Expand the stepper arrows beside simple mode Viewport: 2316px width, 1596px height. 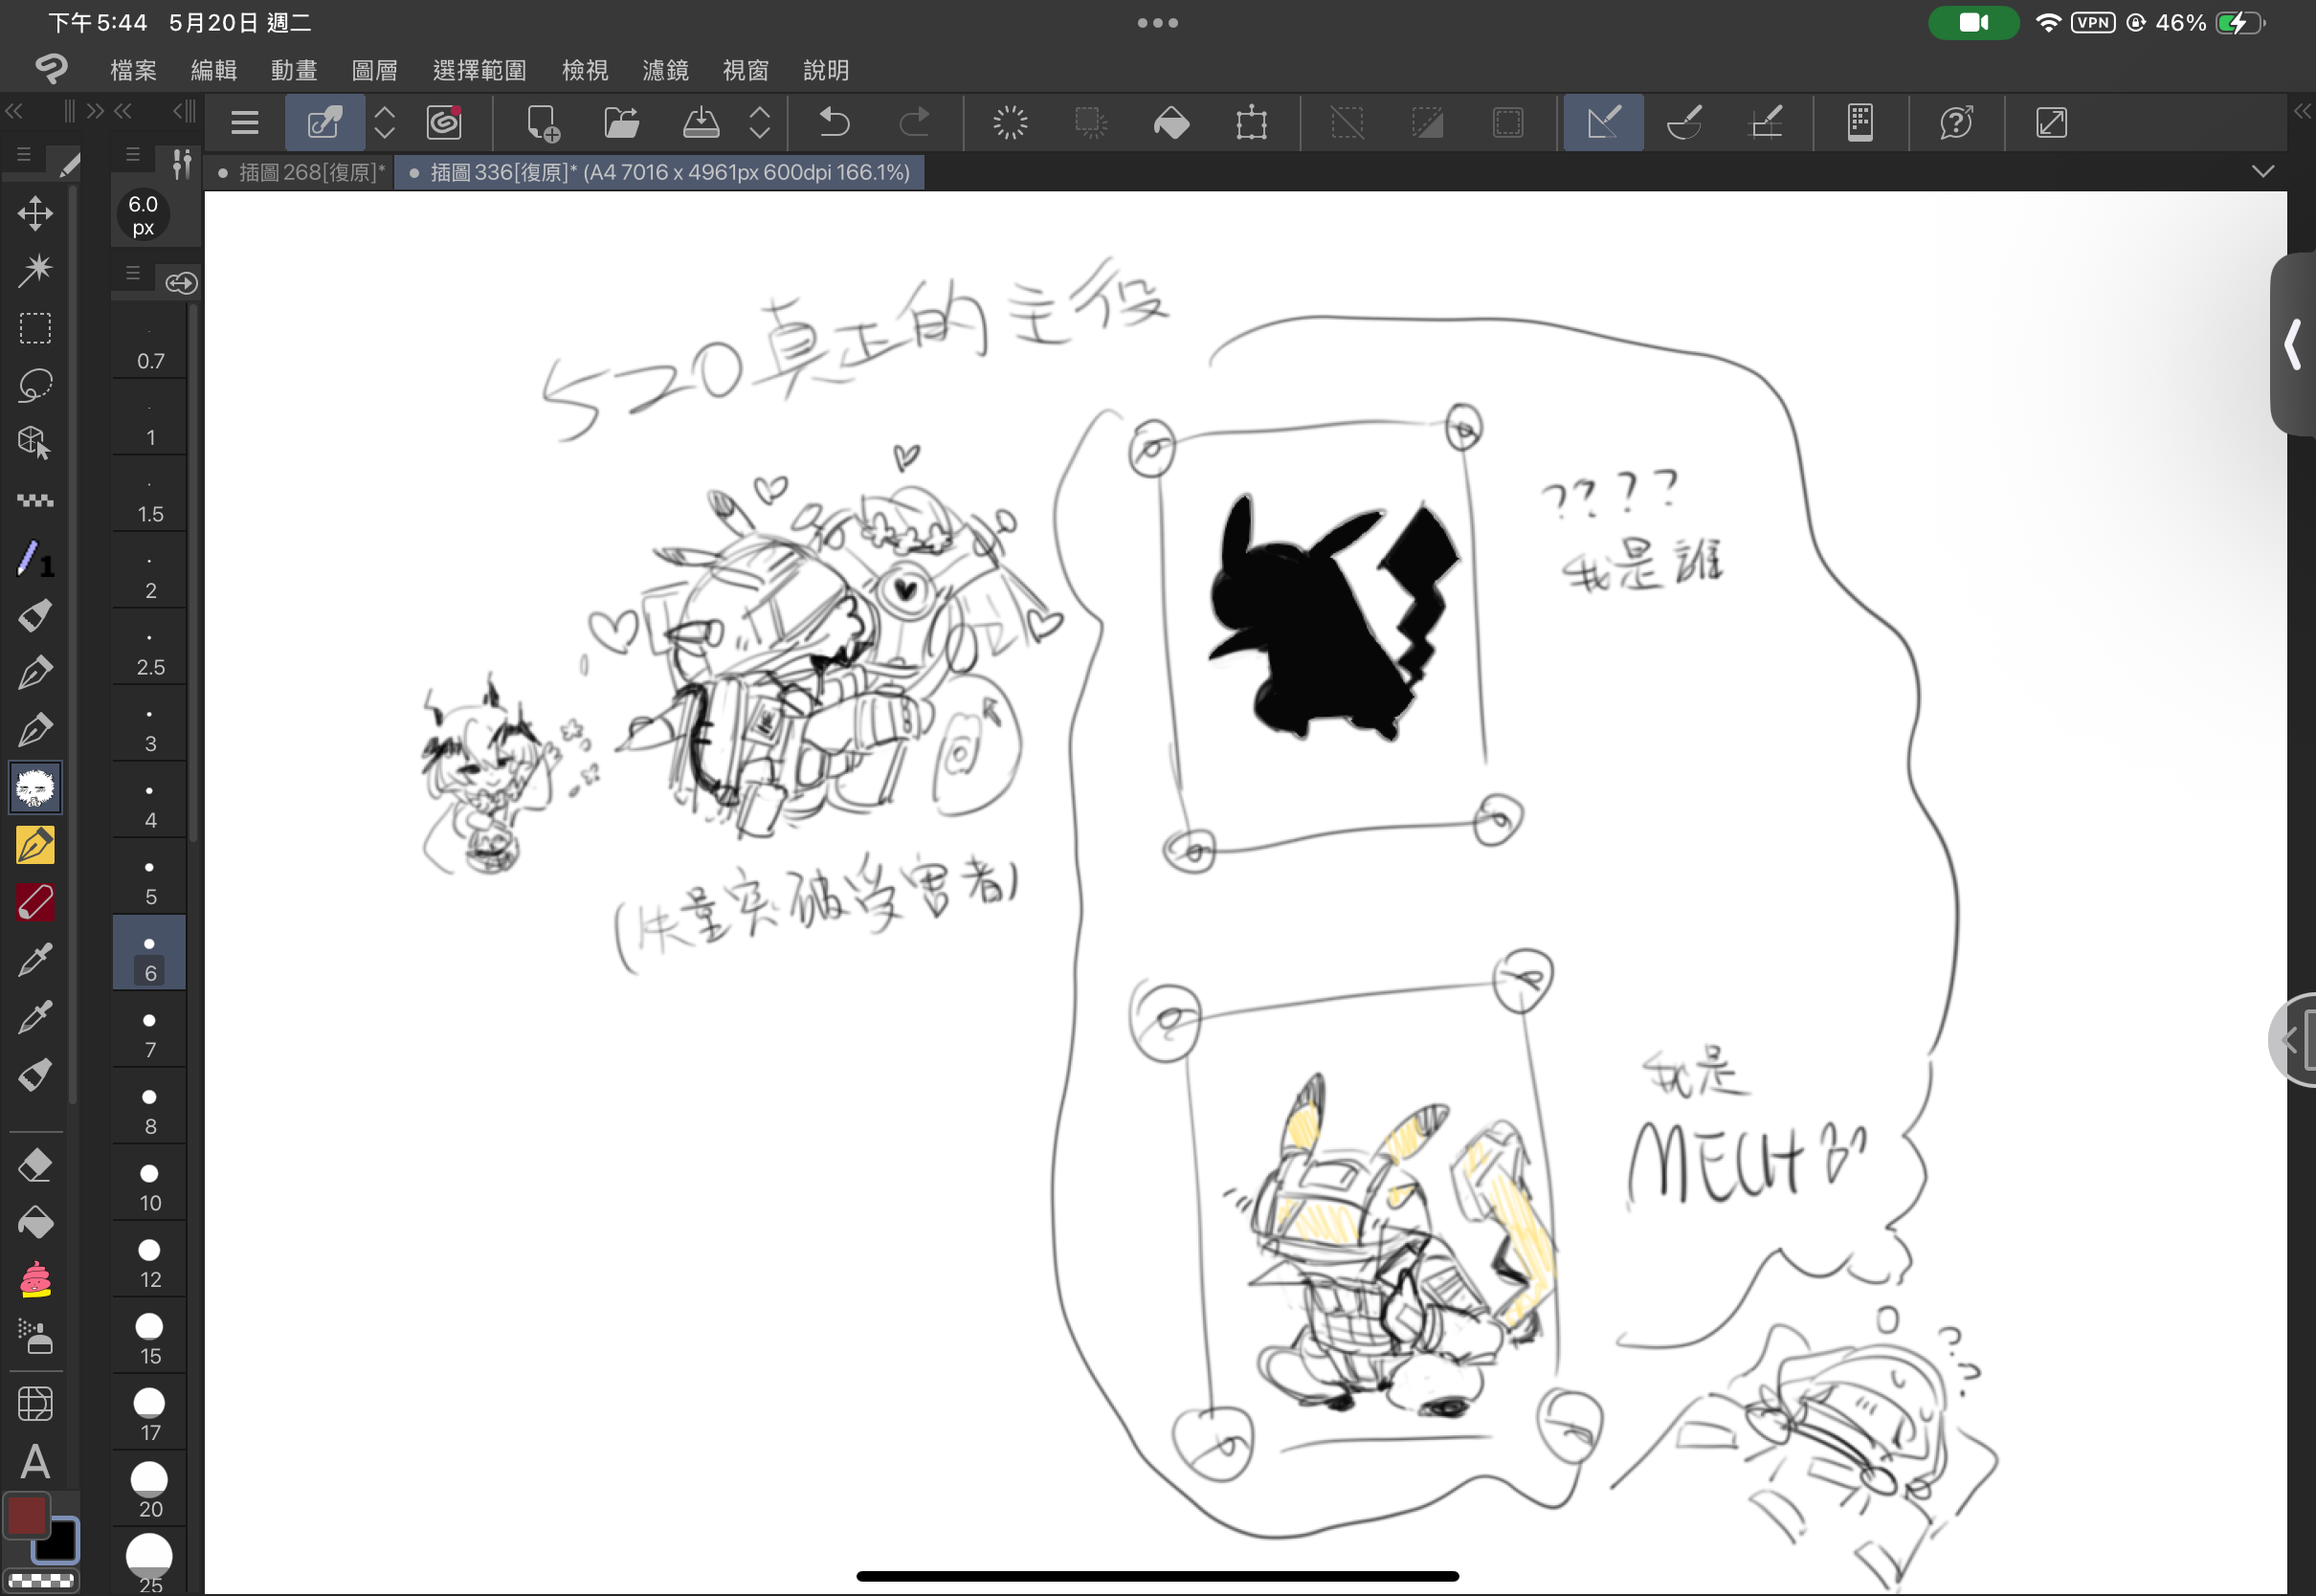385,123
